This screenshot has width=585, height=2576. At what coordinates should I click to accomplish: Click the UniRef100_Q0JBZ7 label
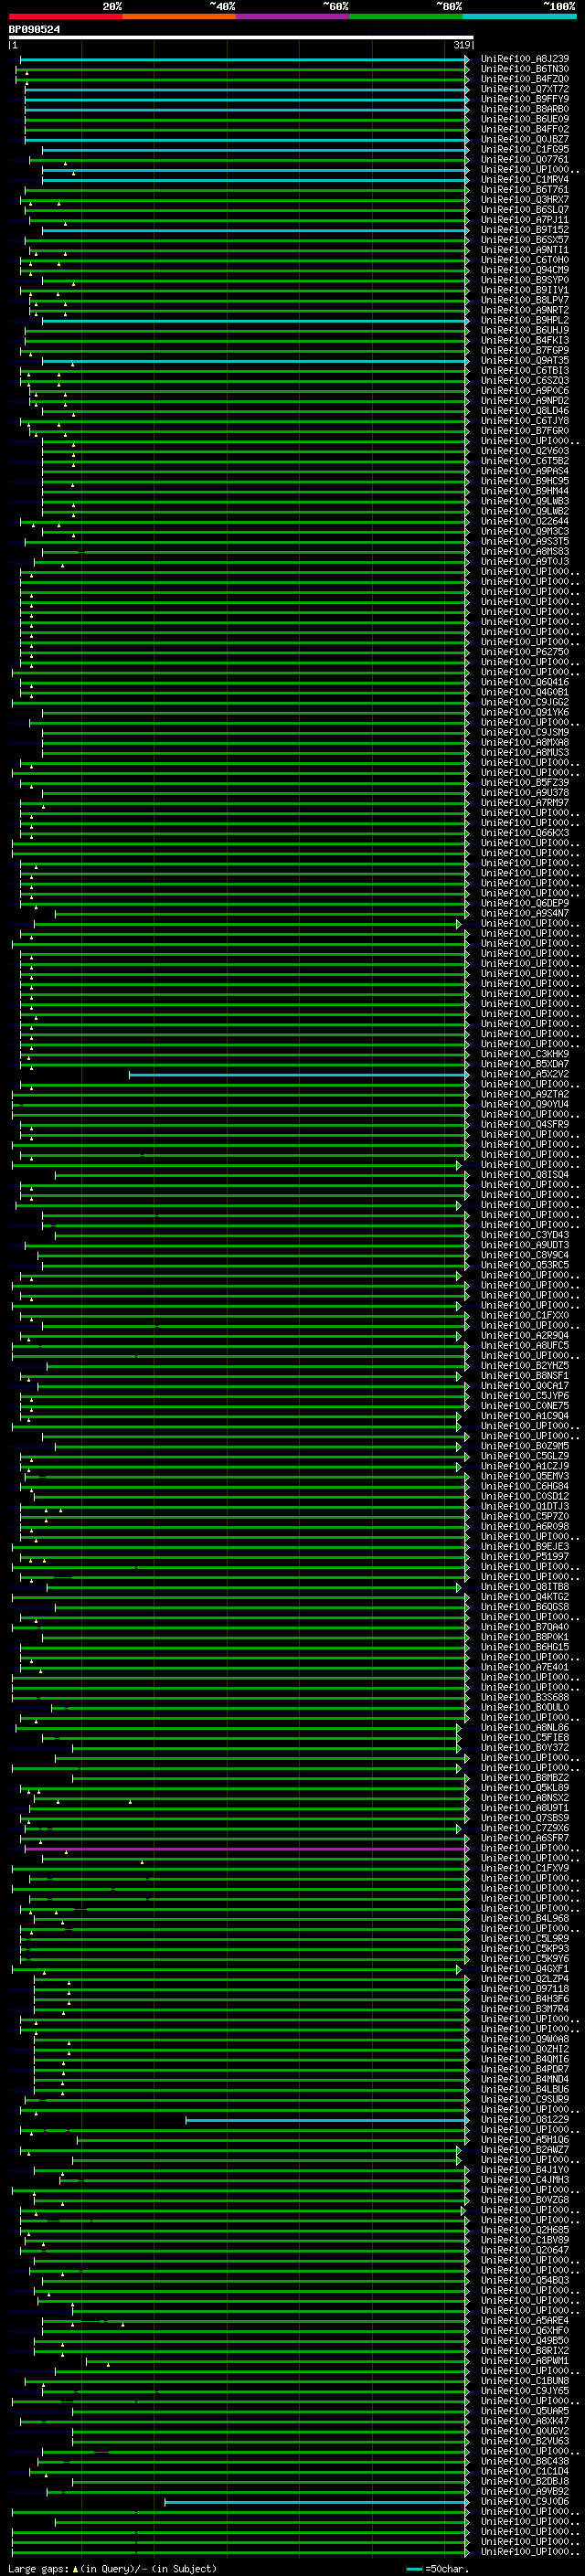pyautogui.click(x=525, y=139)
